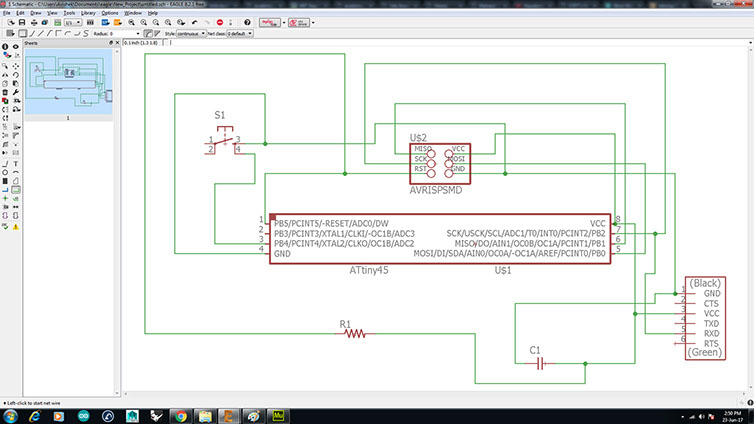
Task: Close the Sheets panel
Action: pos(117,43)
